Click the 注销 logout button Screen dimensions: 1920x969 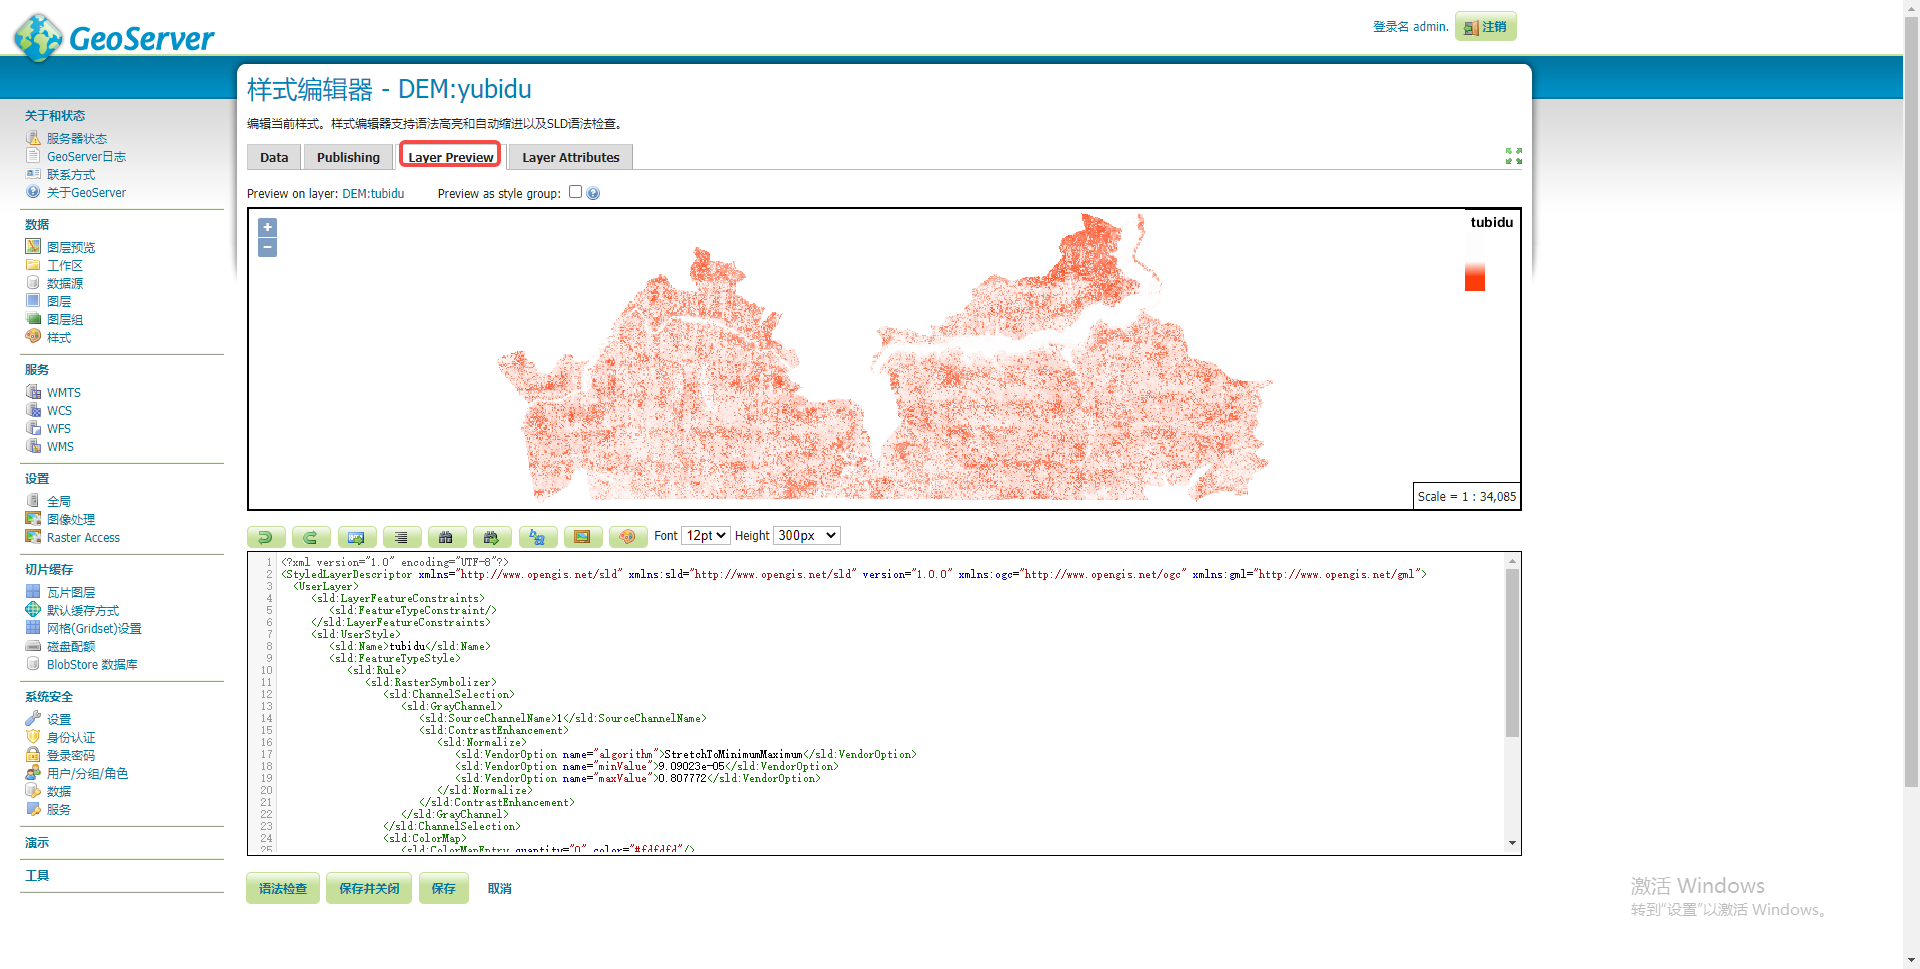[x=1486, y=27]
